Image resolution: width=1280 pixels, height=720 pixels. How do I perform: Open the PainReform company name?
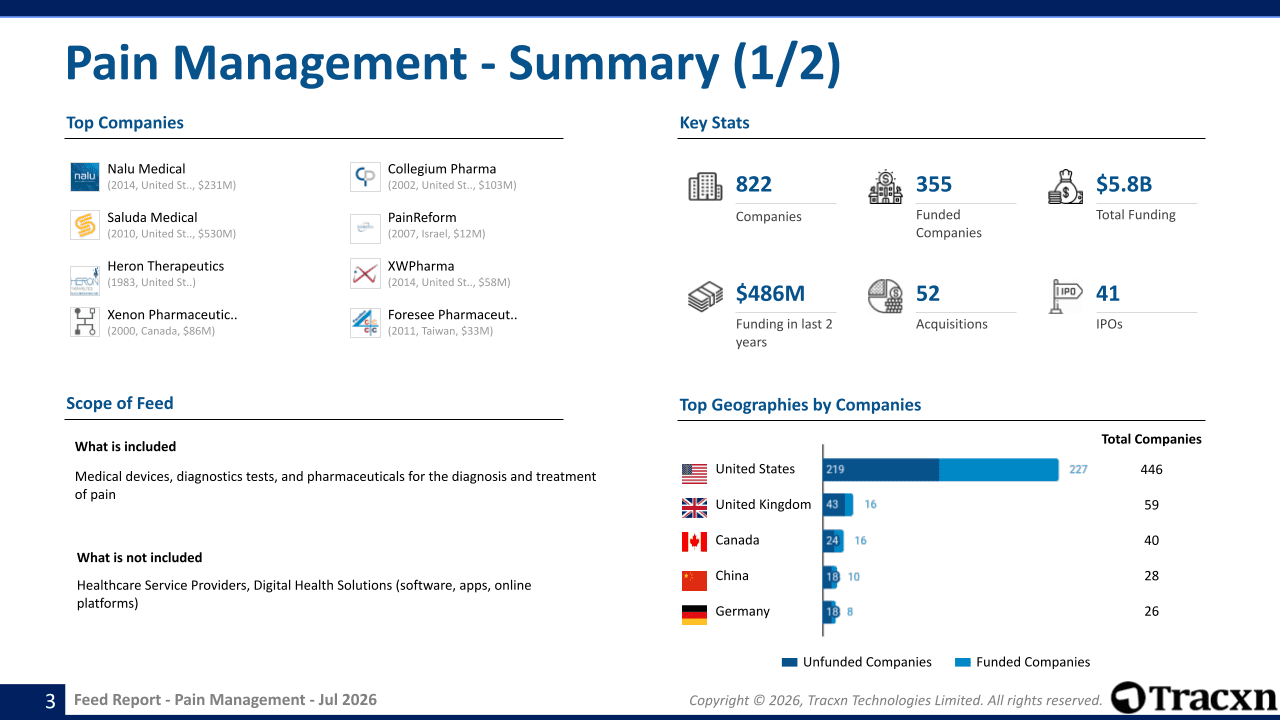click(x=422, y=218)
